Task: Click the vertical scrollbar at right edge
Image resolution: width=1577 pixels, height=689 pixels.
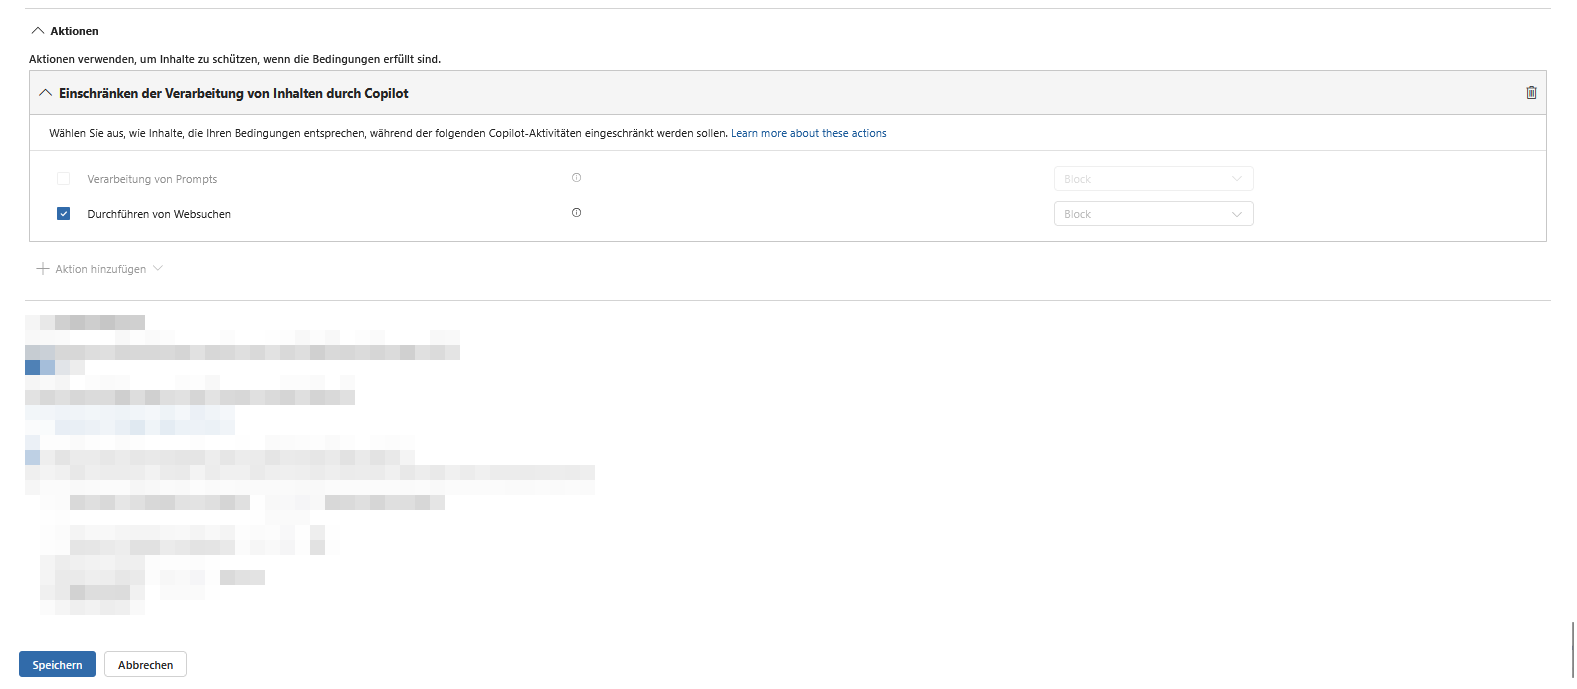Action: pos(1572,650)
